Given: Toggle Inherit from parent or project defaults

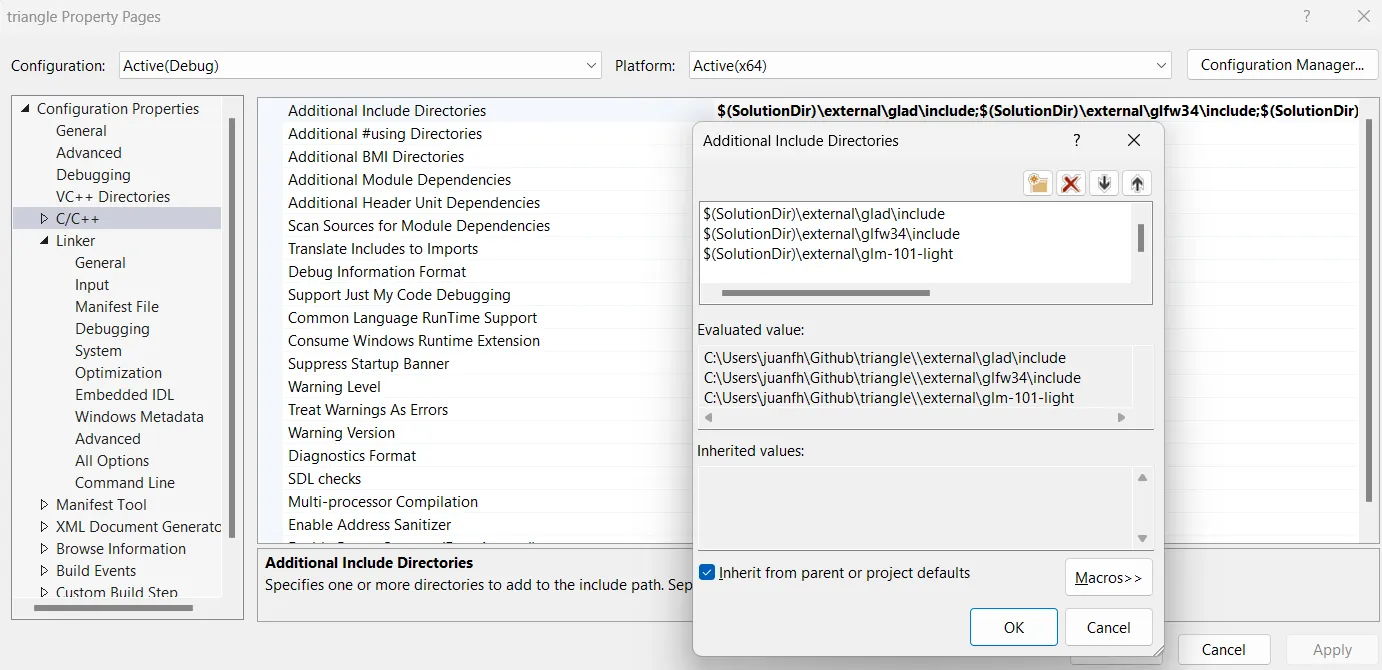Looking at the screenshot, I should tap(708, 573).
